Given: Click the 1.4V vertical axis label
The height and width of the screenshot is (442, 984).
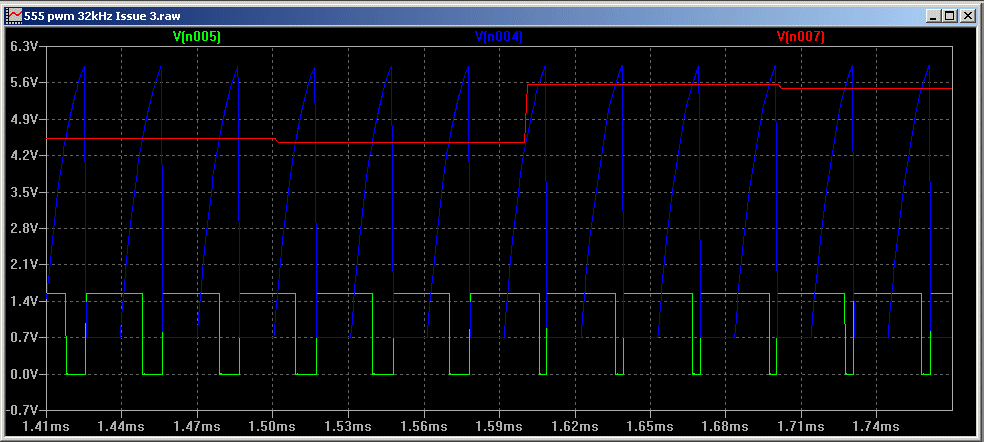Looking at the screenshot, I should tap(25, 301).
